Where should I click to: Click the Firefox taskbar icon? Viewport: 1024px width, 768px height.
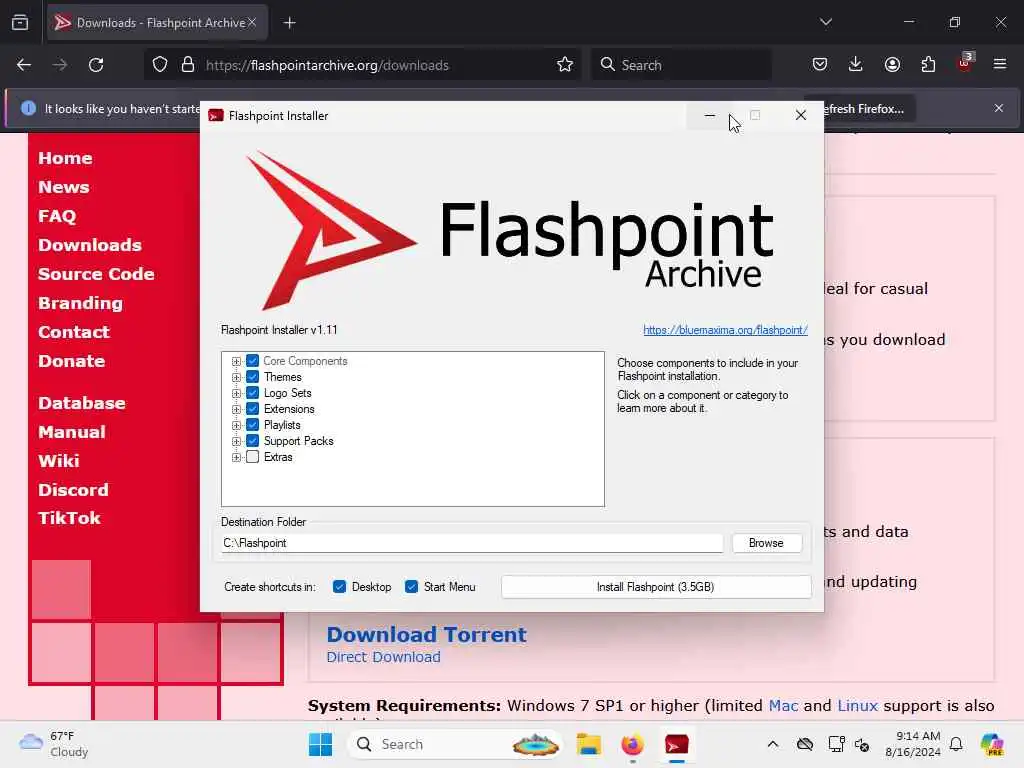point(632,744)
